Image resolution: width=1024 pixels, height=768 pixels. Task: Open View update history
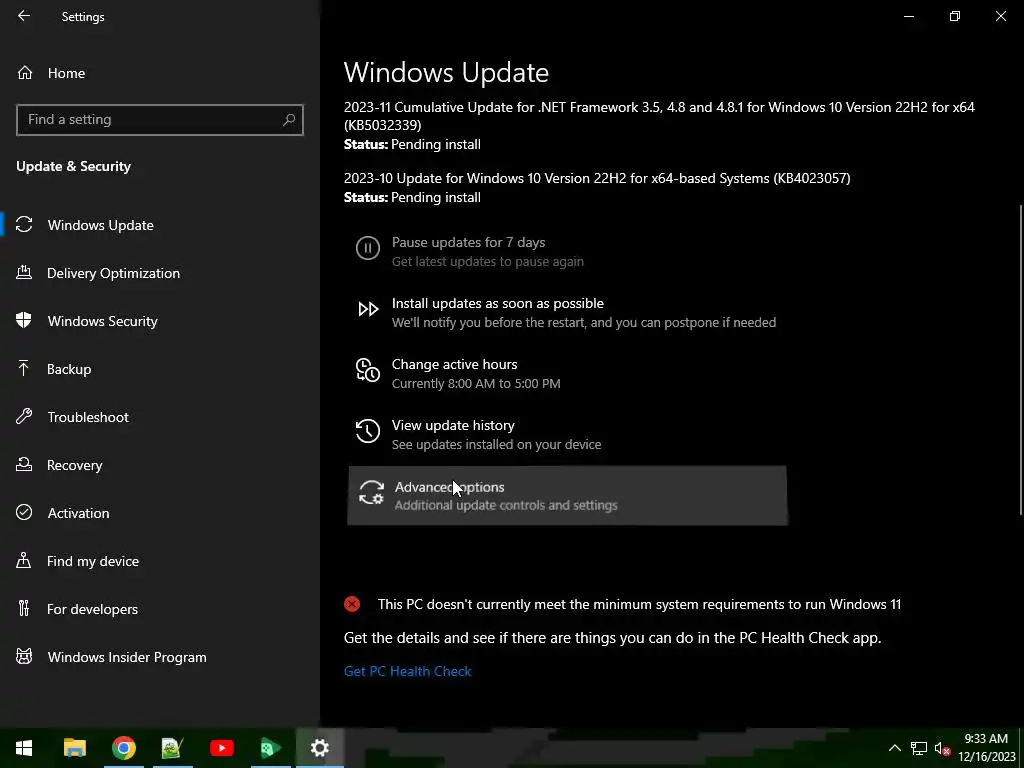[566, 434]
